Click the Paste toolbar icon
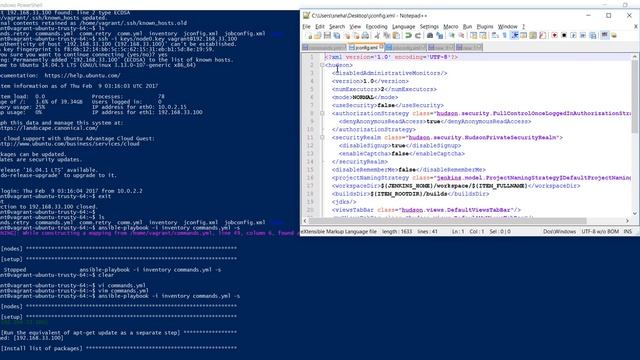The width and height of the screenshot is (640, 360). click(396, 36)
